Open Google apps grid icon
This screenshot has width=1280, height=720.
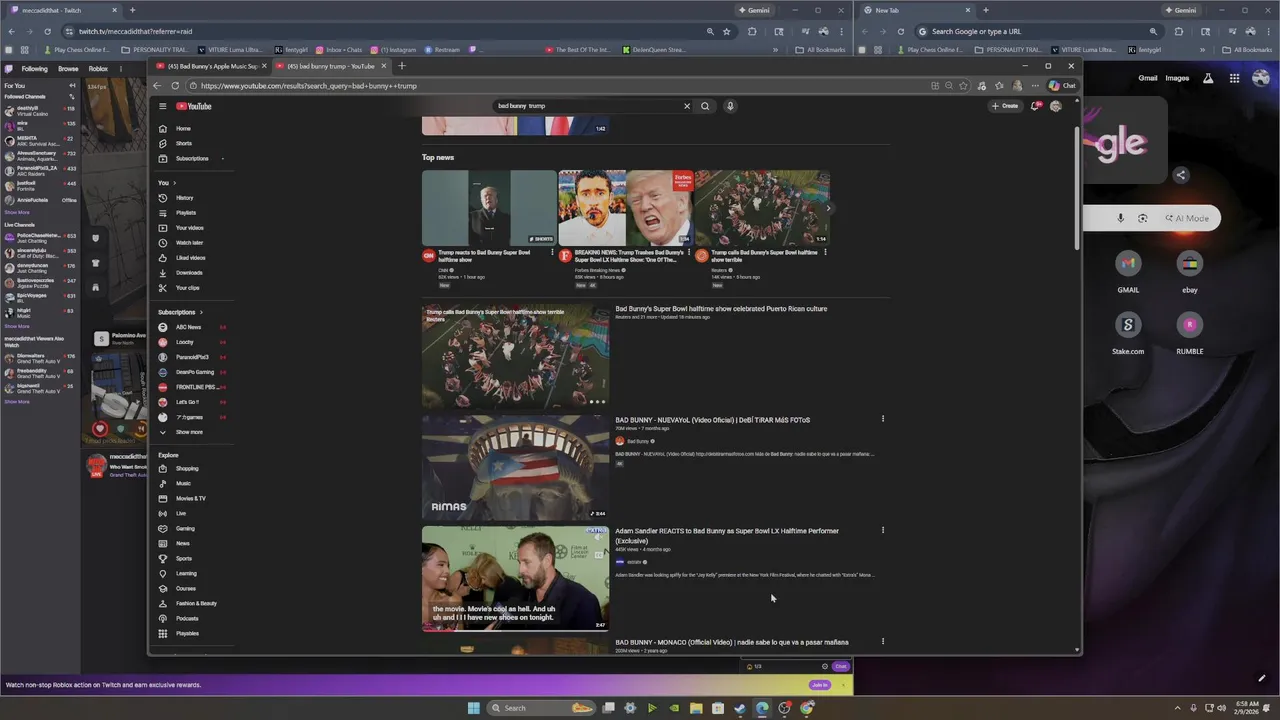click(1235, 78)
